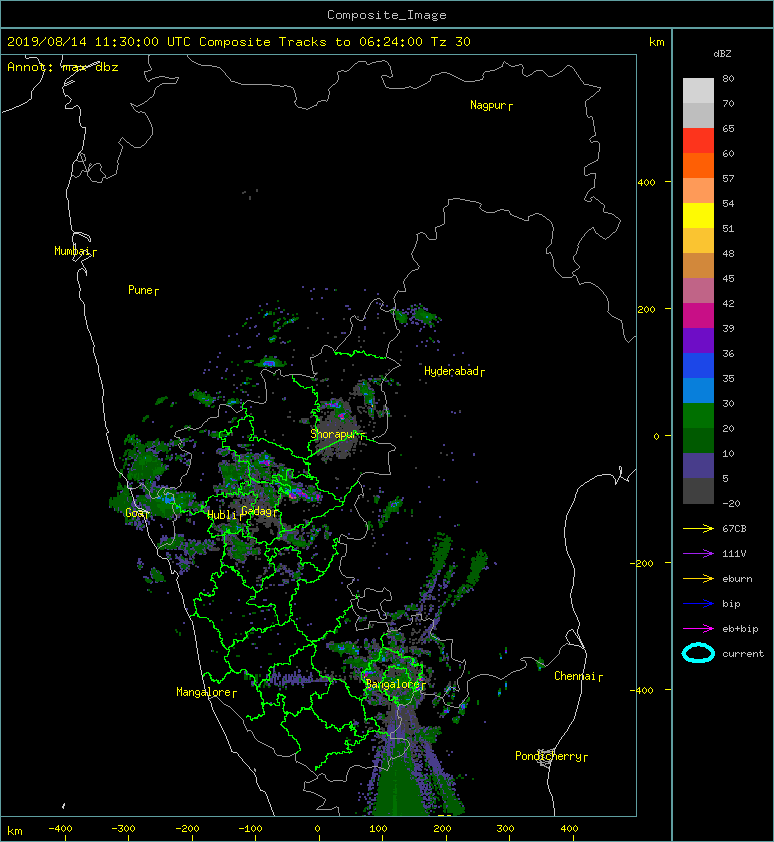Click the yellow 67CB arrow in the legend

pyautogui.click(x=698, y=529)
